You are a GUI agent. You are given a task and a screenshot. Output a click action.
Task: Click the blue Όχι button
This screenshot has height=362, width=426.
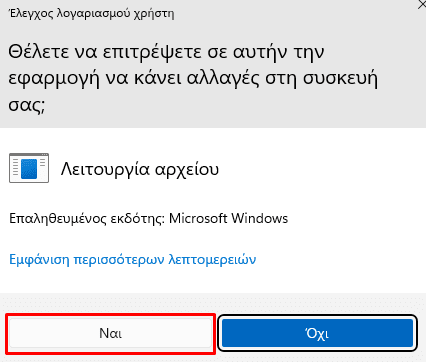pyautogui.click(x=317, y=333)
